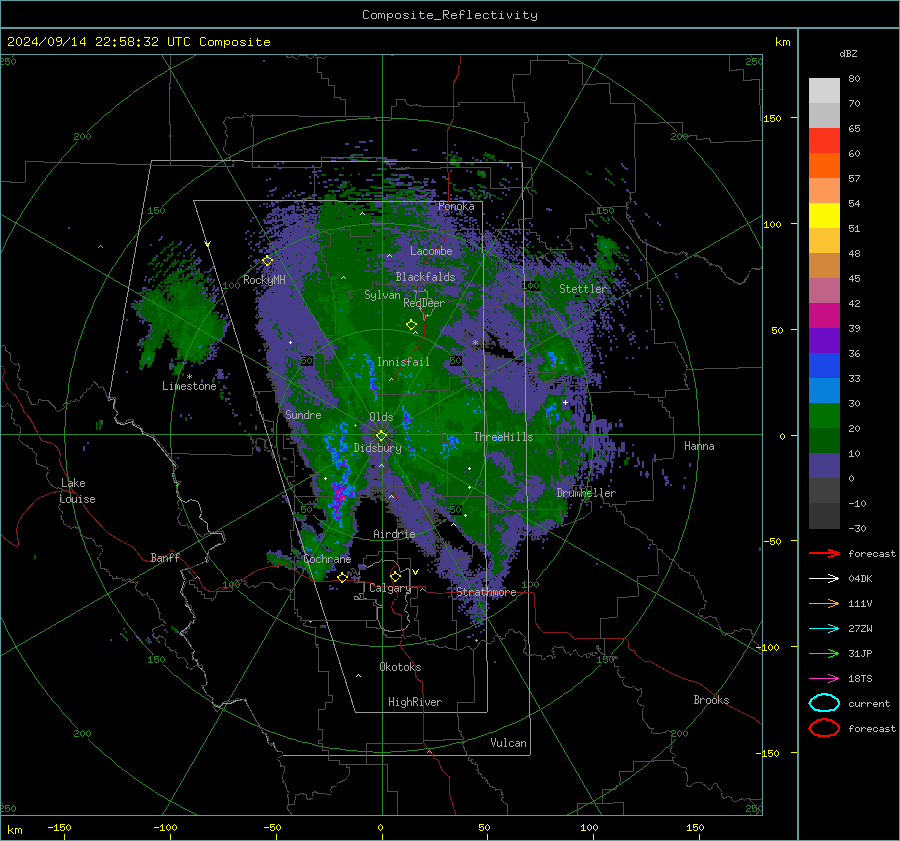The image size is (900, 841).
Task: Click the red forecast arrow in legend
Action: coord(824,553)
